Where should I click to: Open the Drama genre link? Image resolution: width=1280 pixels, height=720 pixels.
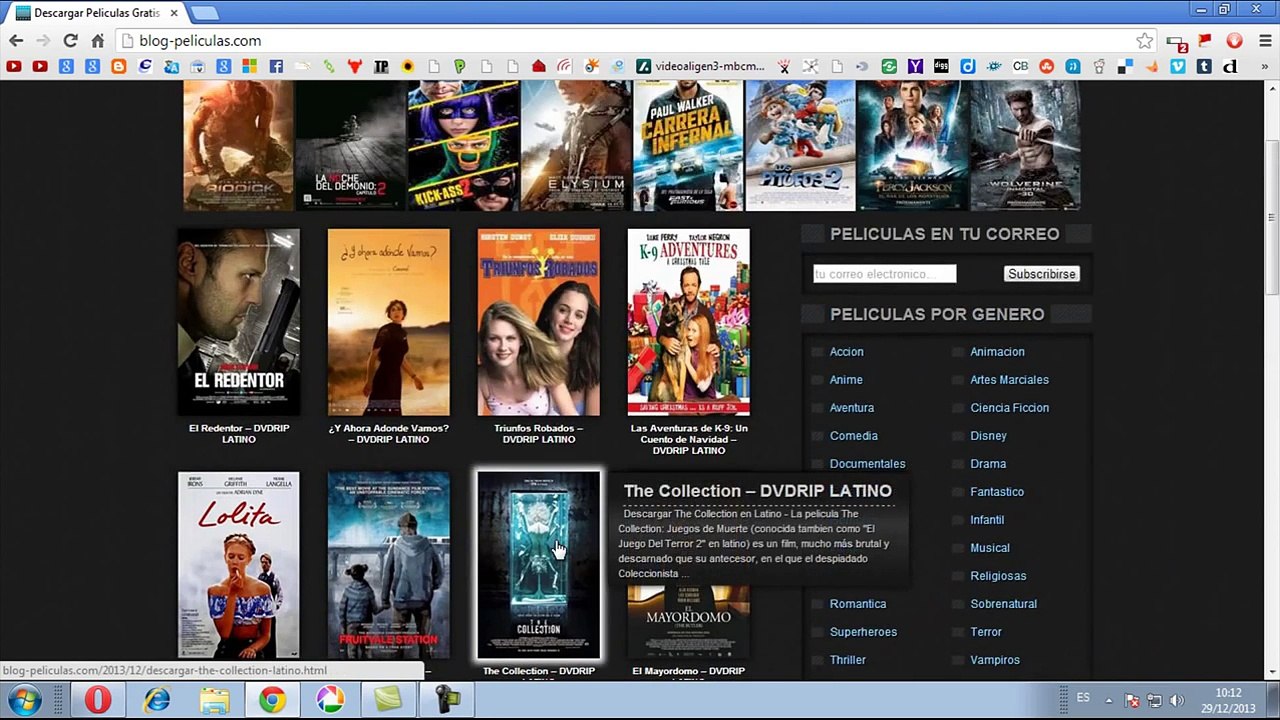tap(988, 464)
